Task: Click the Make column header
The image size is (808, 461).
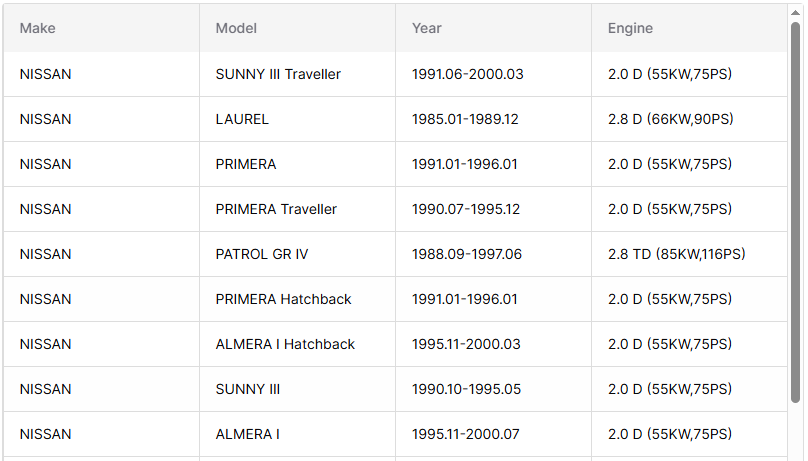Action: pyautogui.click(x=38, y=28)
